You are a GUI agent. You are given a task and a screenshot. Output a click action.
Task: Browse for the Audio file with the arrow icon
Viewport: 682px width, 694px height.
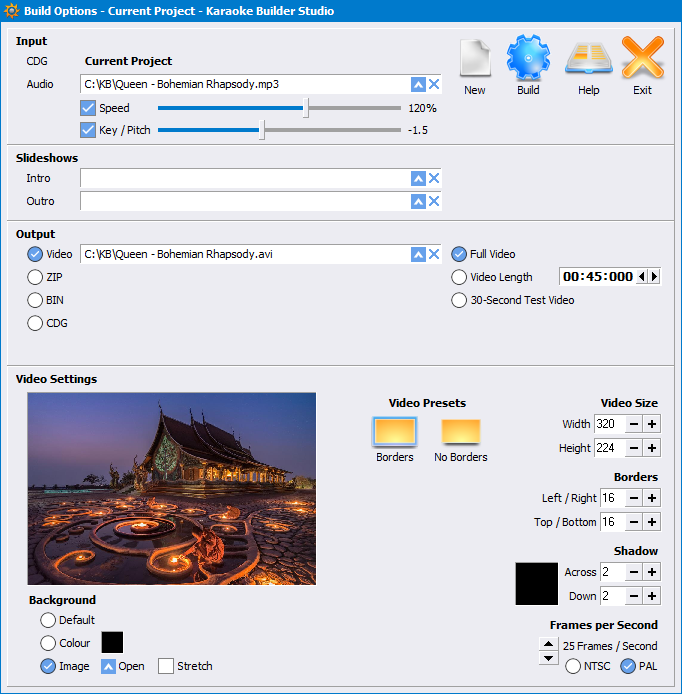click(x=418, y=85)
